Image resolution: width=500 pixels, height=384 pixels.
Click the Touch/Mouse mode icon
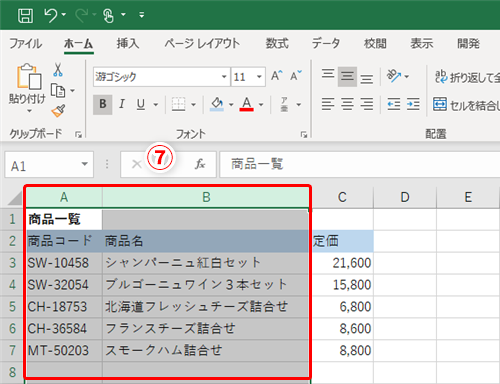pyautogui.click(x=108, y=15)
